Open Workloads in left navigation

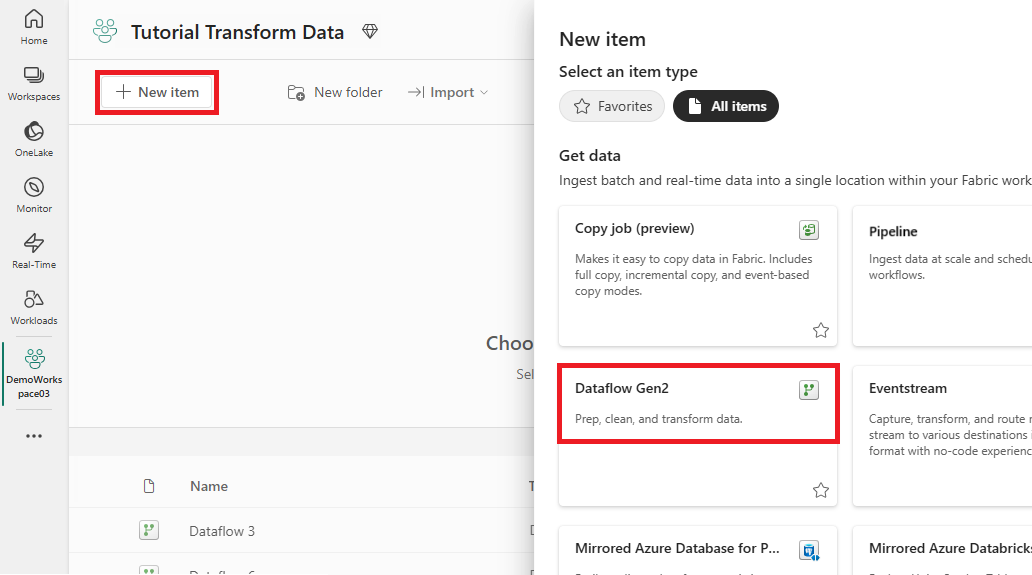point(34,307)
